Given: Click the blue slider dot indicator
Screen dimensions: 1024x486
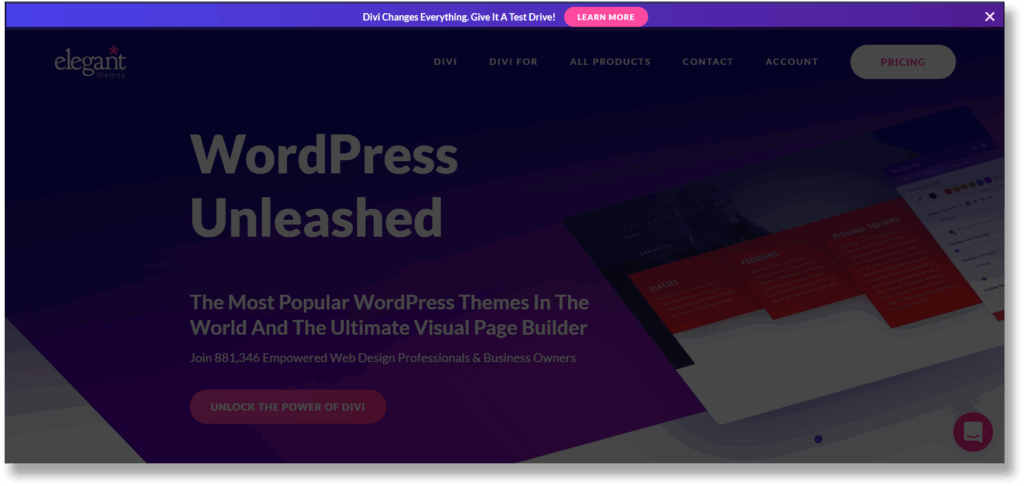Looking at the screenshot, I should (818, 439).
